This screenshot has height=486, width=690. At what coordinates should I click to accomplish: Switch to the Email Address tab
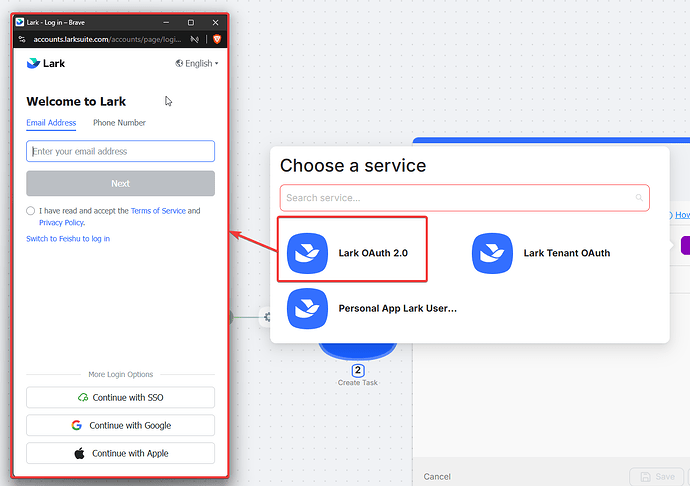pos(51,123)
